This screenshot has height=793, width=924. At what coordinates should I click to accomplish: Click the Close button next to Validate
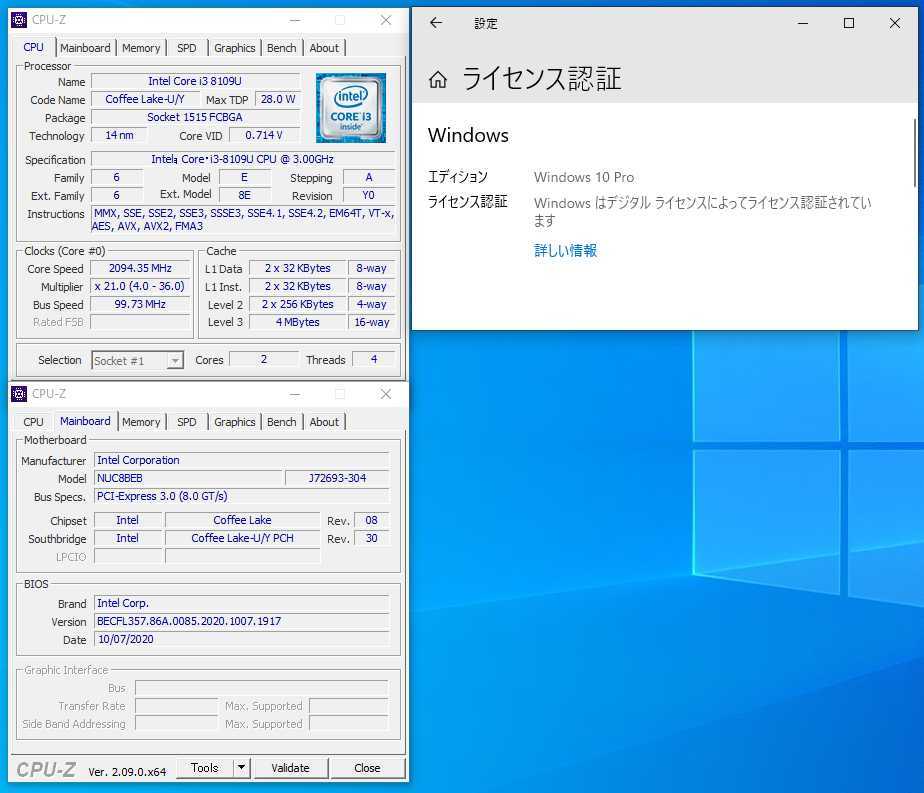367,768
